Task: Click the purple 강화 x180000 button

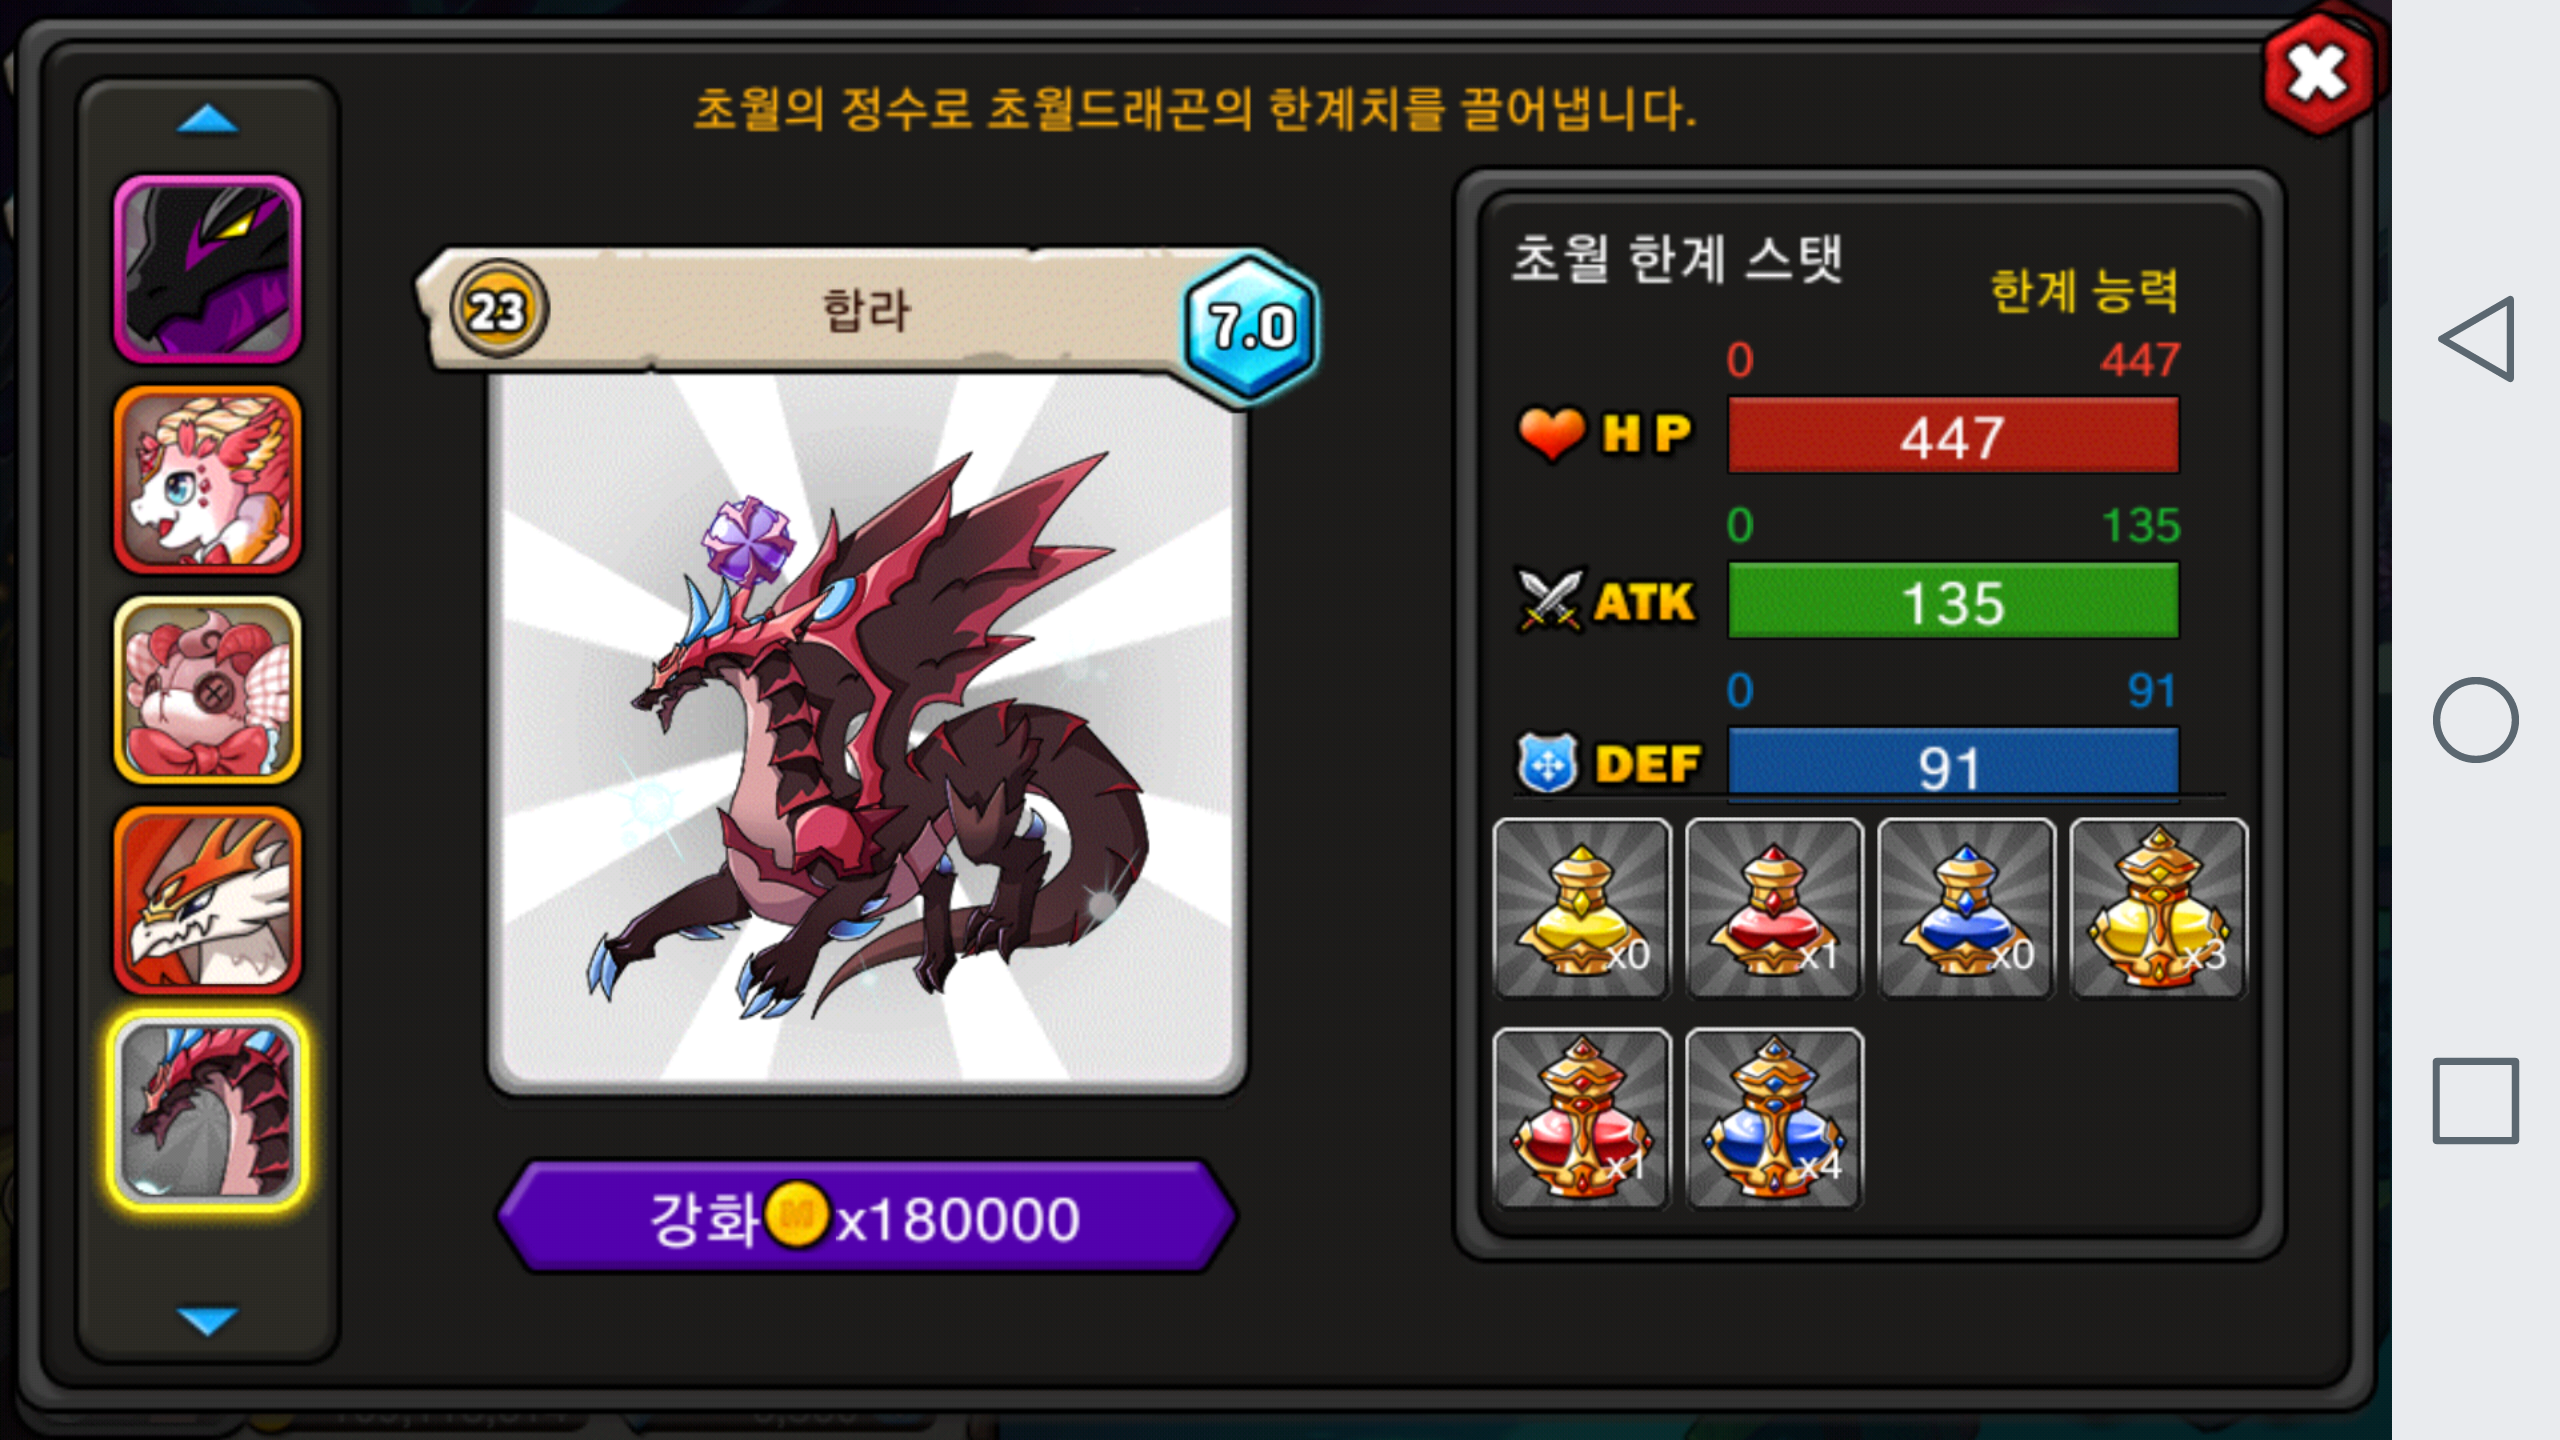Action: 866,1218
